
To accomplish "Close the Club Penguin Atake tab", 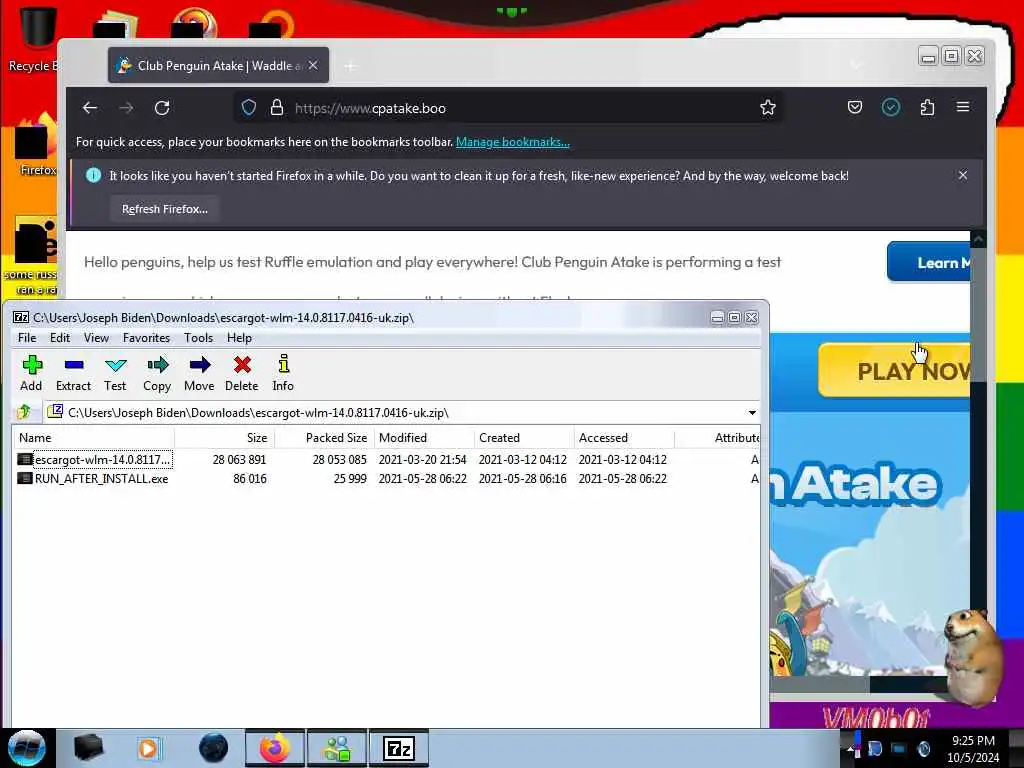I will [x=313, y=65].
